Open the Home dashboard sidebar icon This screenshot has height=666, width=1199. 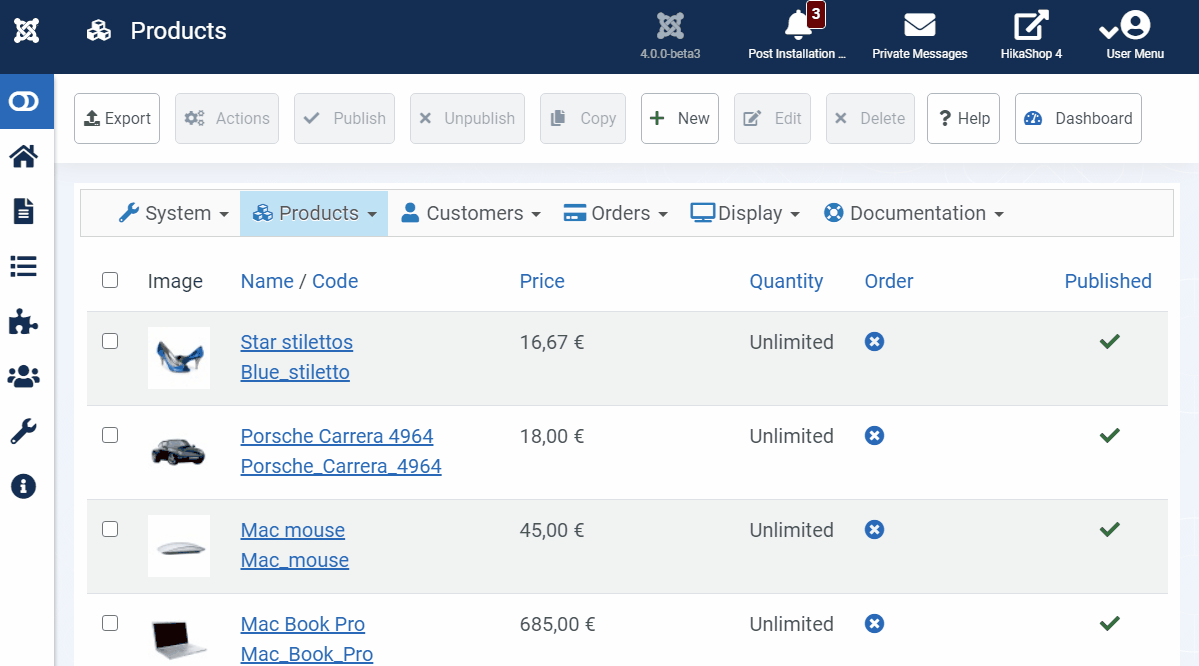tap(23, 156)
